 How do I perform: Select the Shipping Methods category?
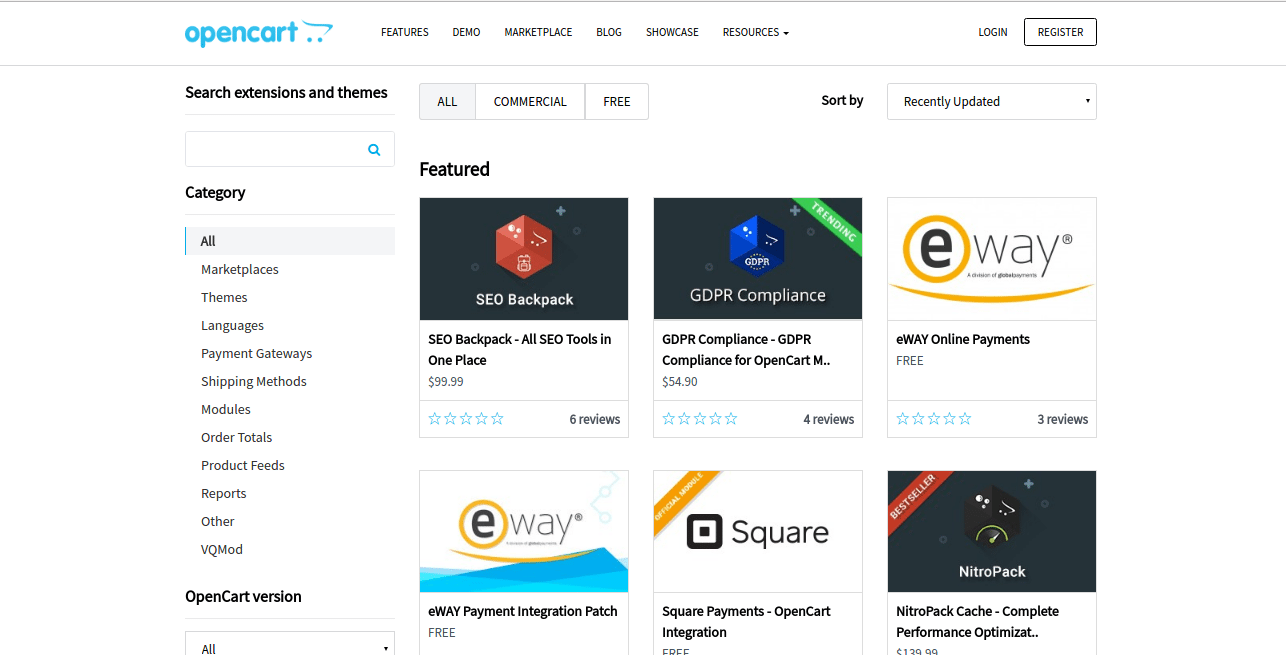(x=254, y=381)
